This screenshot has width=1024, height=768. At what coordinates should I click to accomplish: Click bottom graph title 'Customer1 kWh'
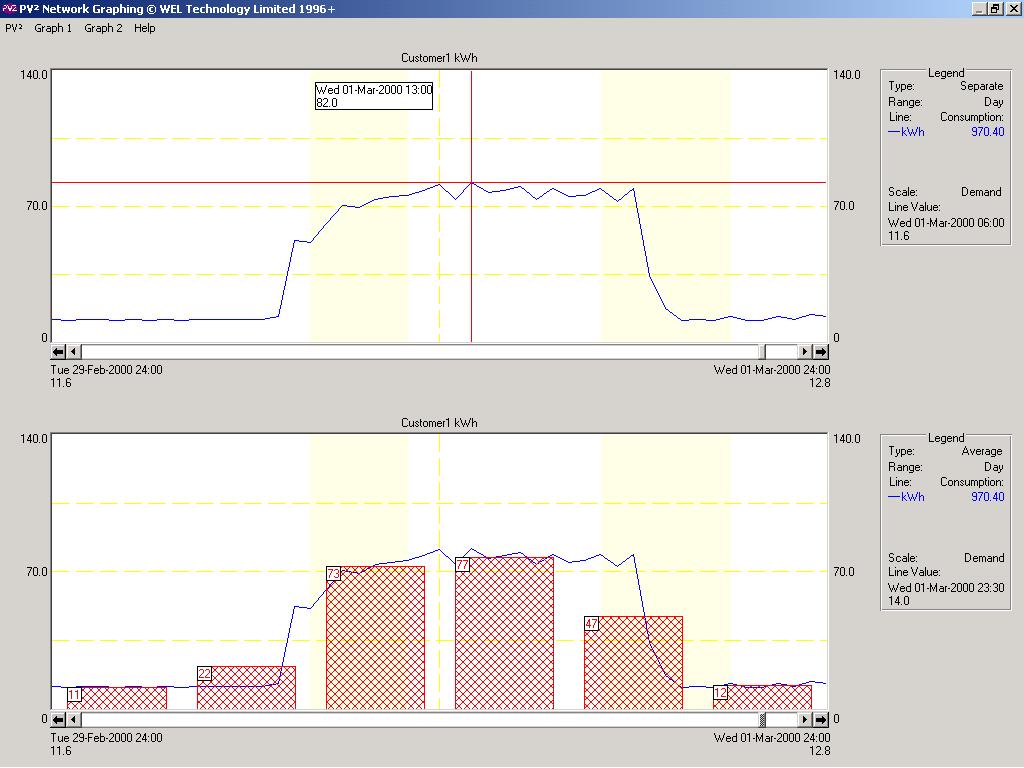click(439, 423)
